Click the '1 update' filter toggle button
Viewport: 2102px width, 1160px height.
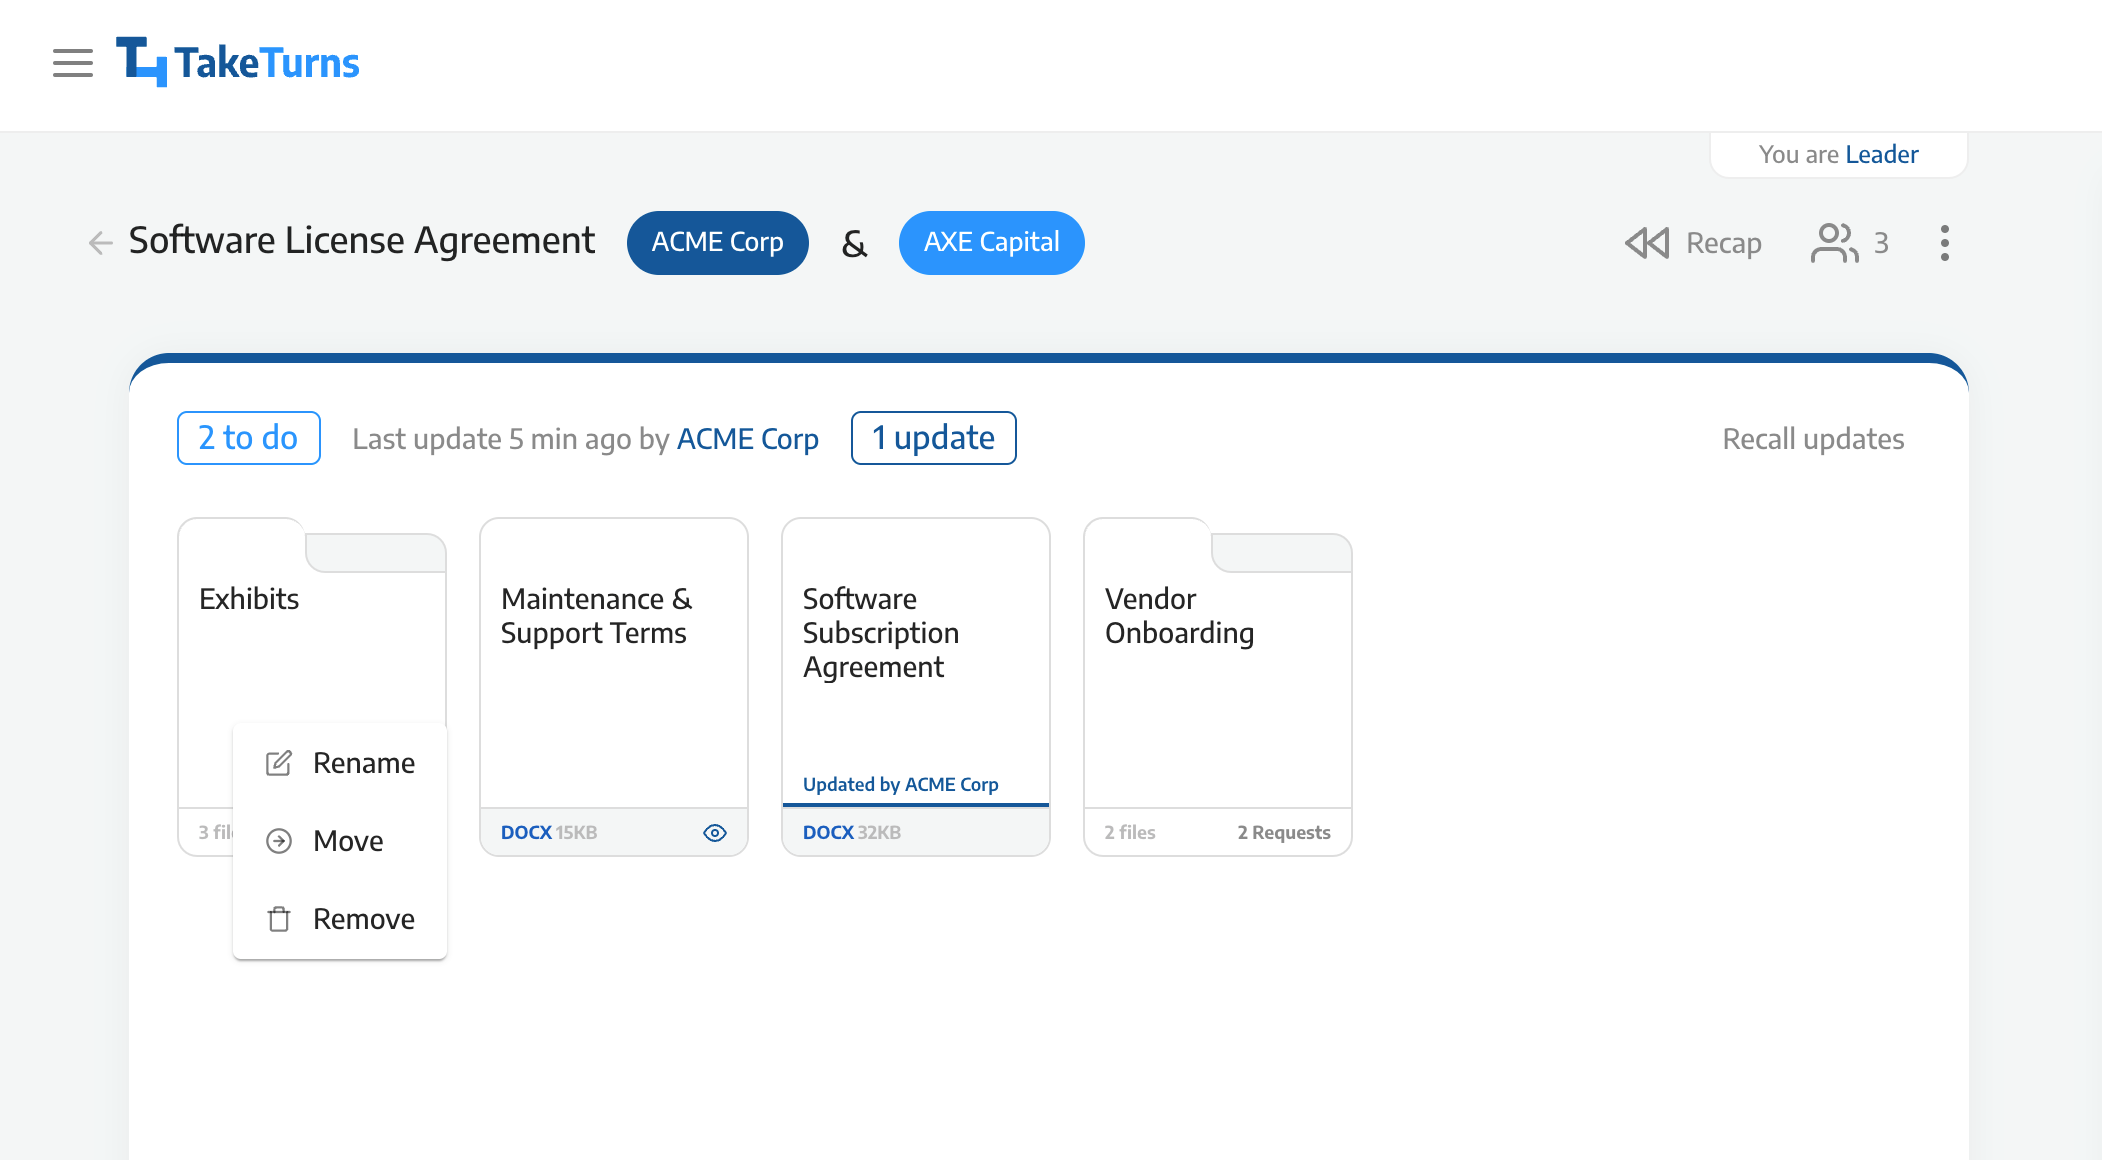pos(934,439)
